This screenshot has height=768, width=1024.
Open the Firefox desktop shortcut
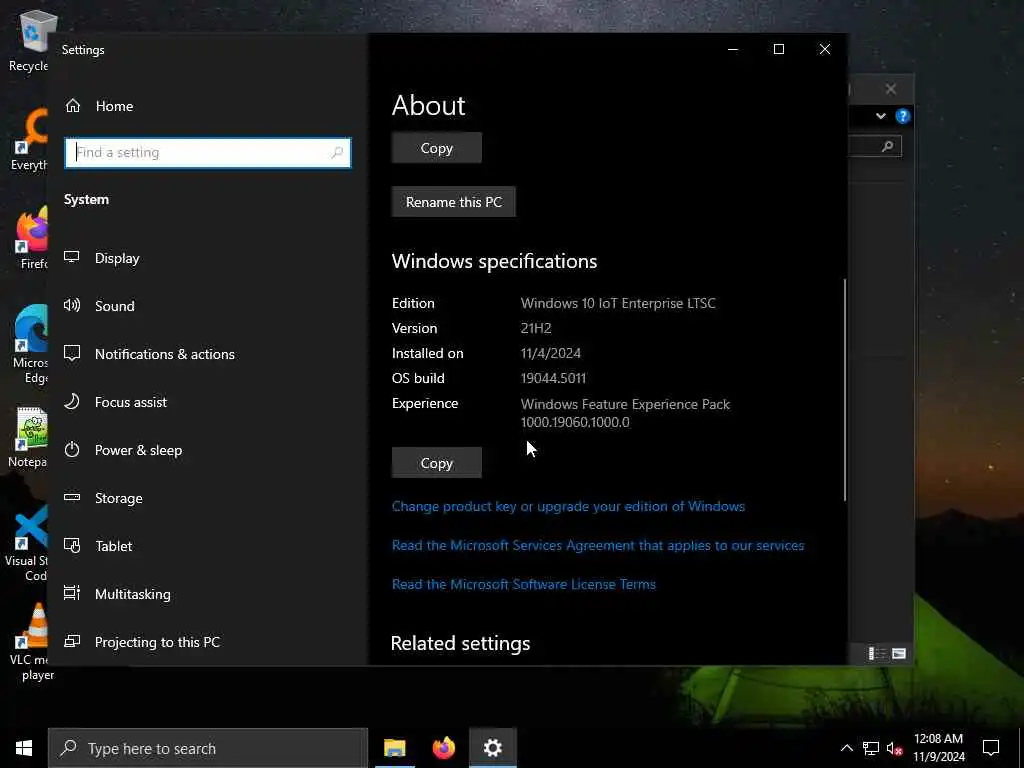33,238
